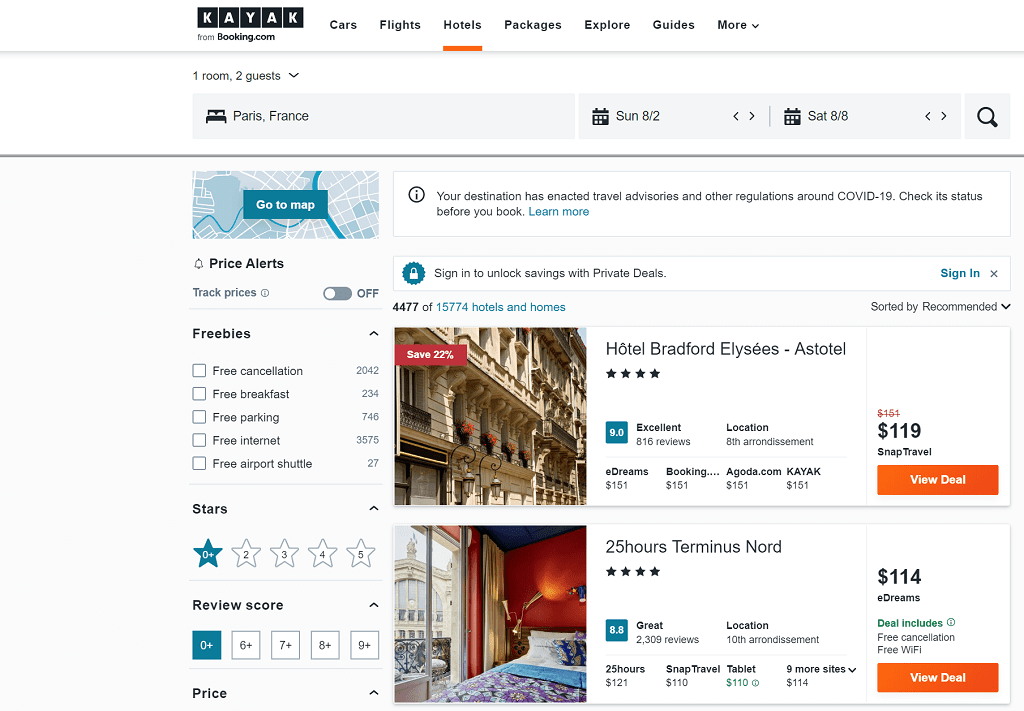Select the 7+ review score filter

click(x=285, y=645)
